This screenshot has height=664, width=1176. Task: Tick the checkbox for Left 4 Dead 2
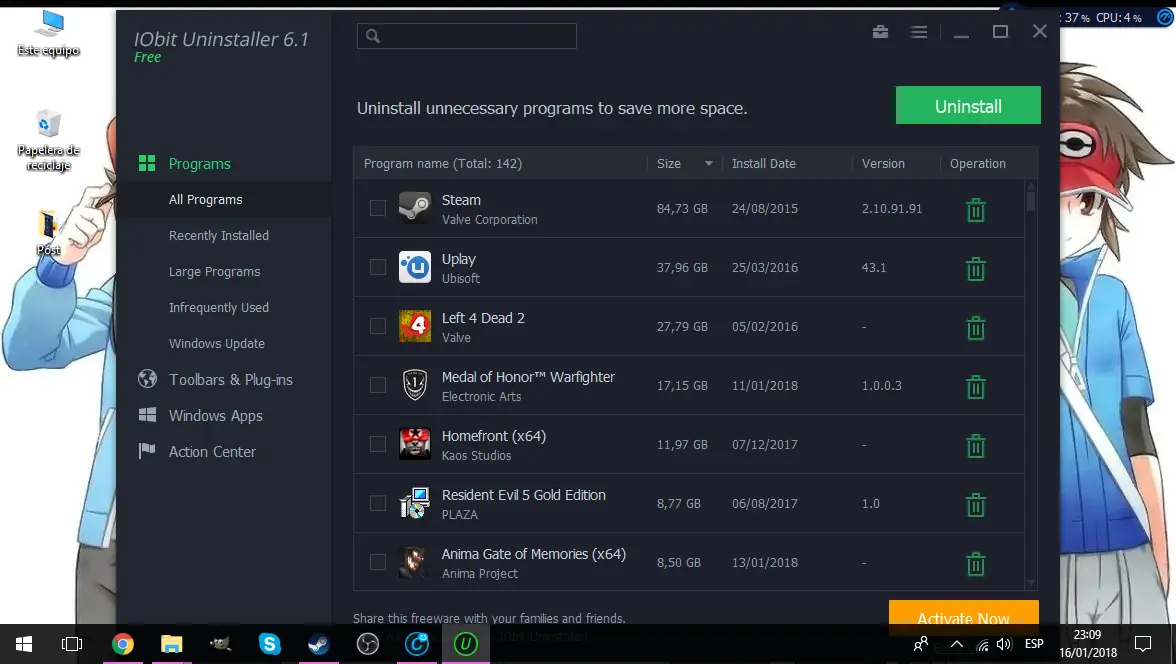pos(378,326)
